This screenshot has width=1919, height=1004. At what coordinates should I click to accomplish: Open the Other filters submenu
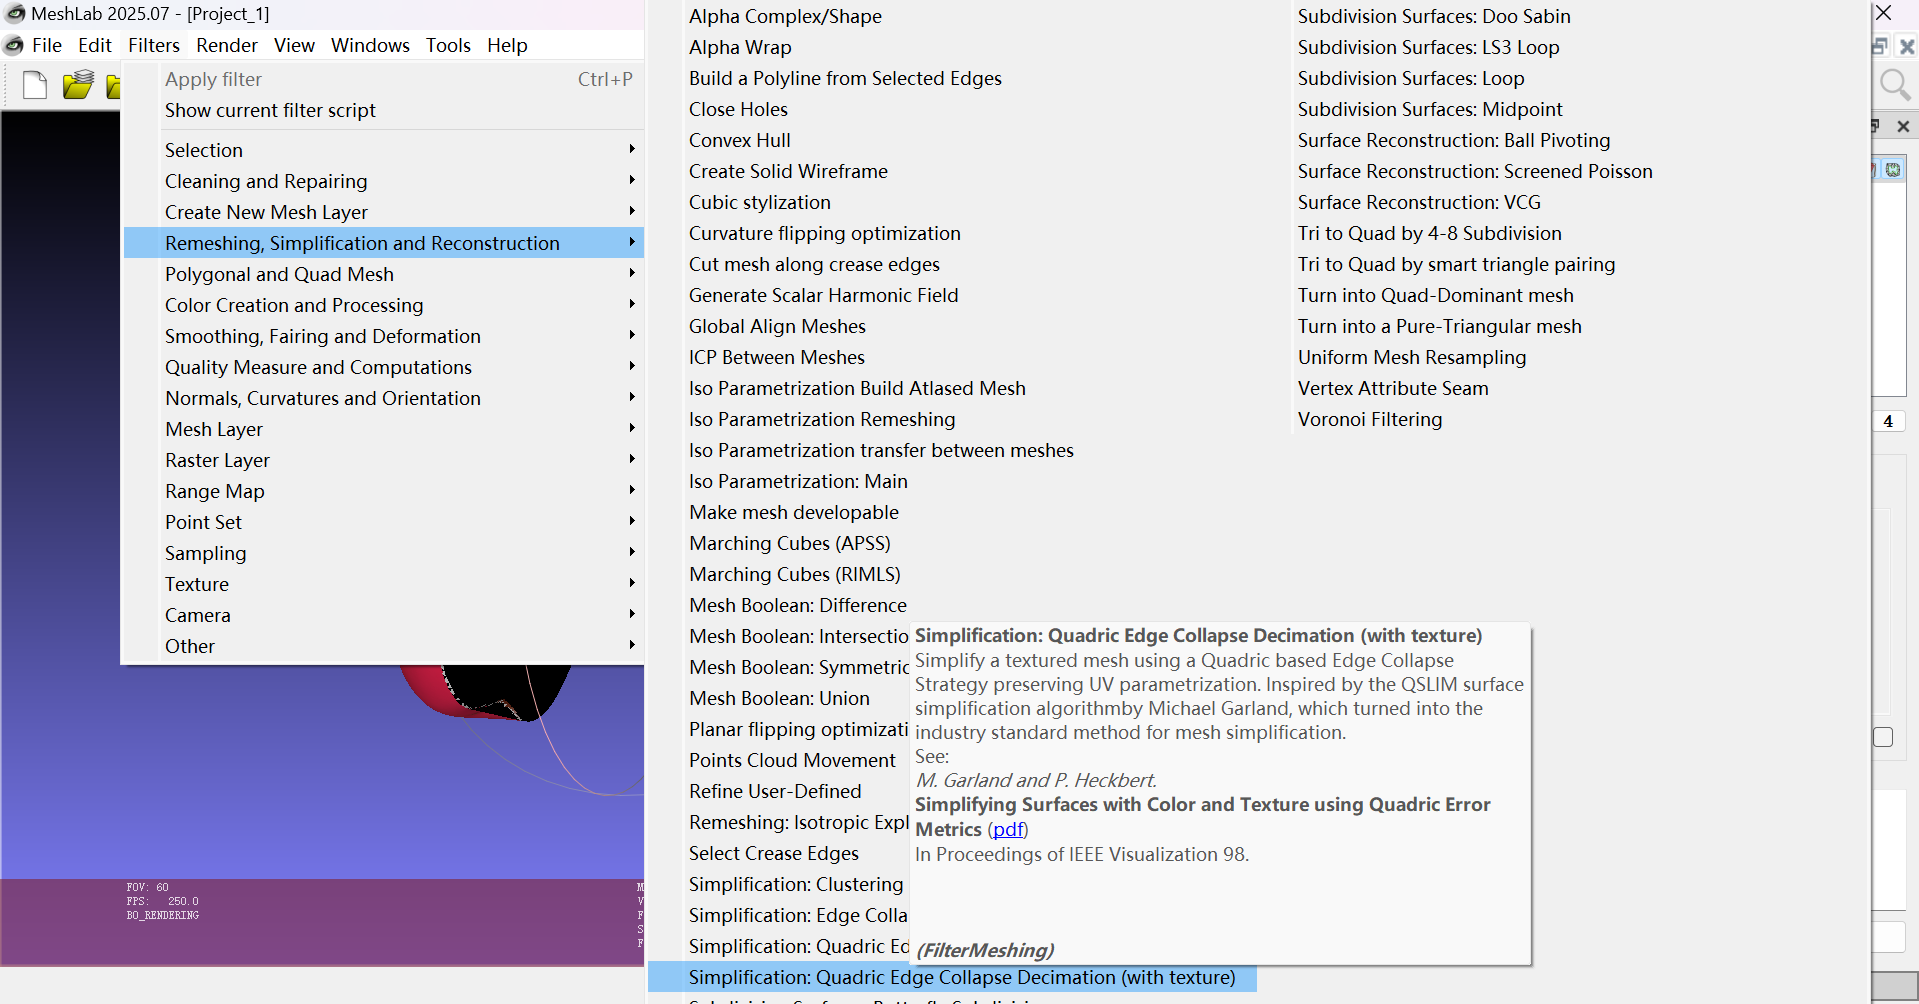pyautogui.click(x=384, y=646)
